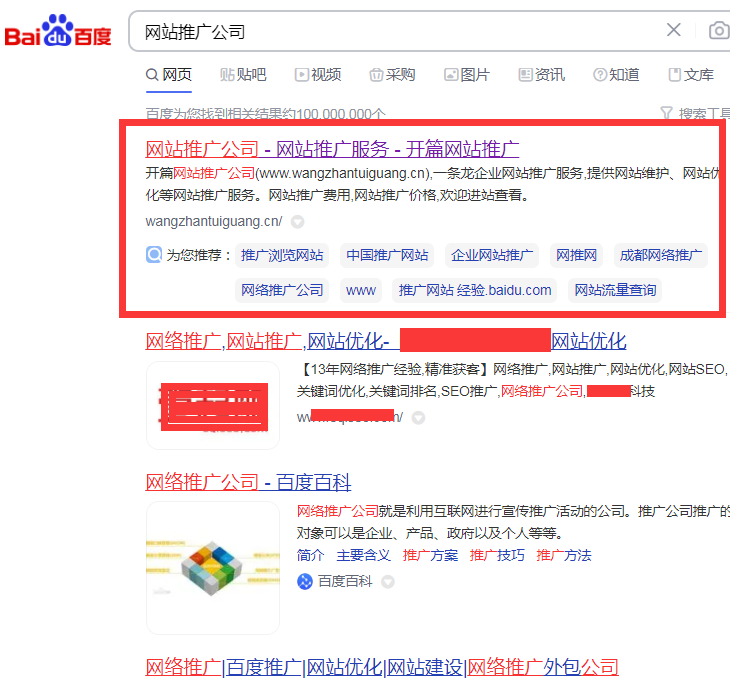The width and height of the screenshot is (730, 681).
Task: Select tag 推广网站 经验.baidu.com
Action: tap(474, 290)
